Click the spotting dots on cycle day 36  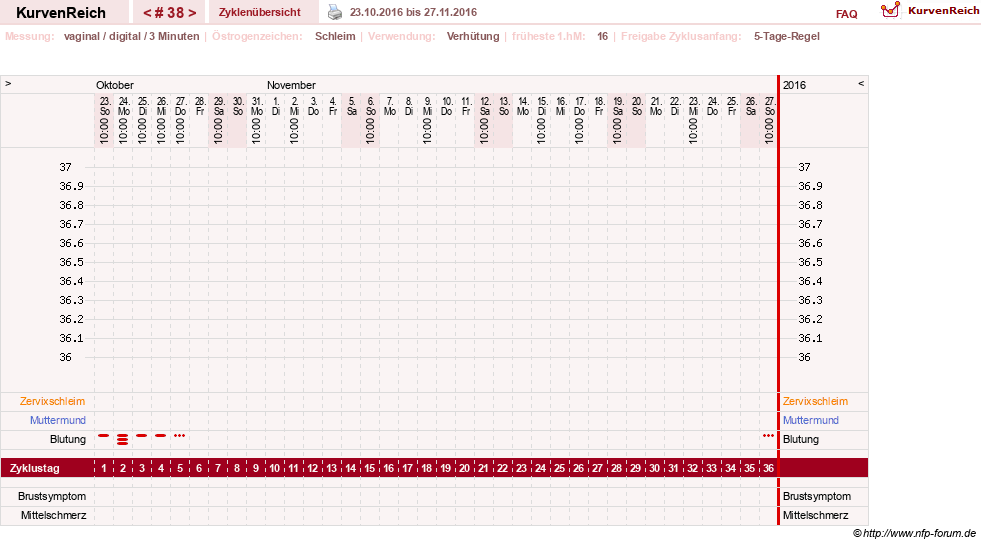(x=768, y=435)
